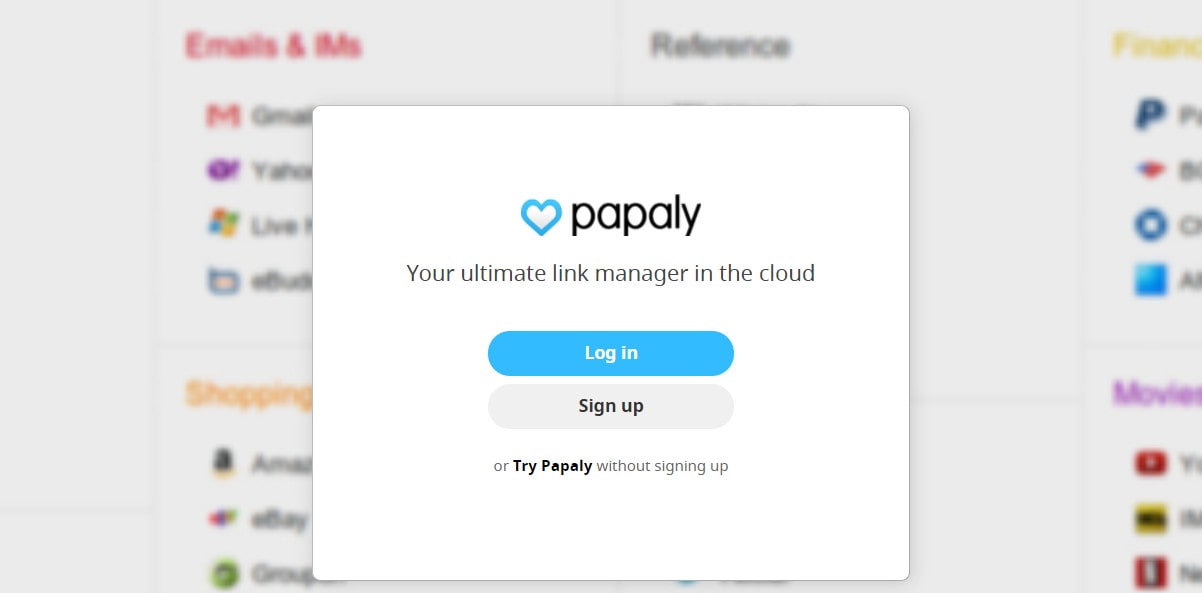The image size is (1202, 593).
Task: Open the Try Papaly link
Action: point(552,466)
